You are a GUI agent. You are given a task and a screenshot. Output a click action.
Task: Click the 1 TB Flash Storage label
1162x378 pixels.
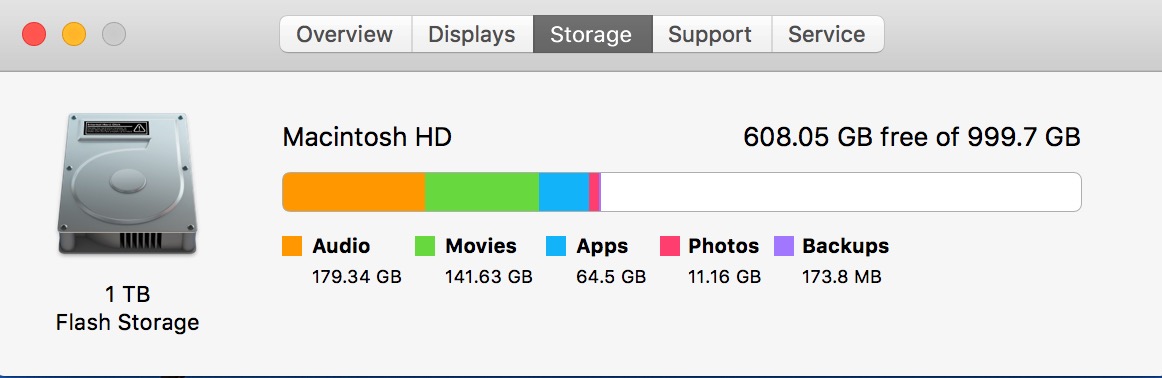click(x=127, y=308)
